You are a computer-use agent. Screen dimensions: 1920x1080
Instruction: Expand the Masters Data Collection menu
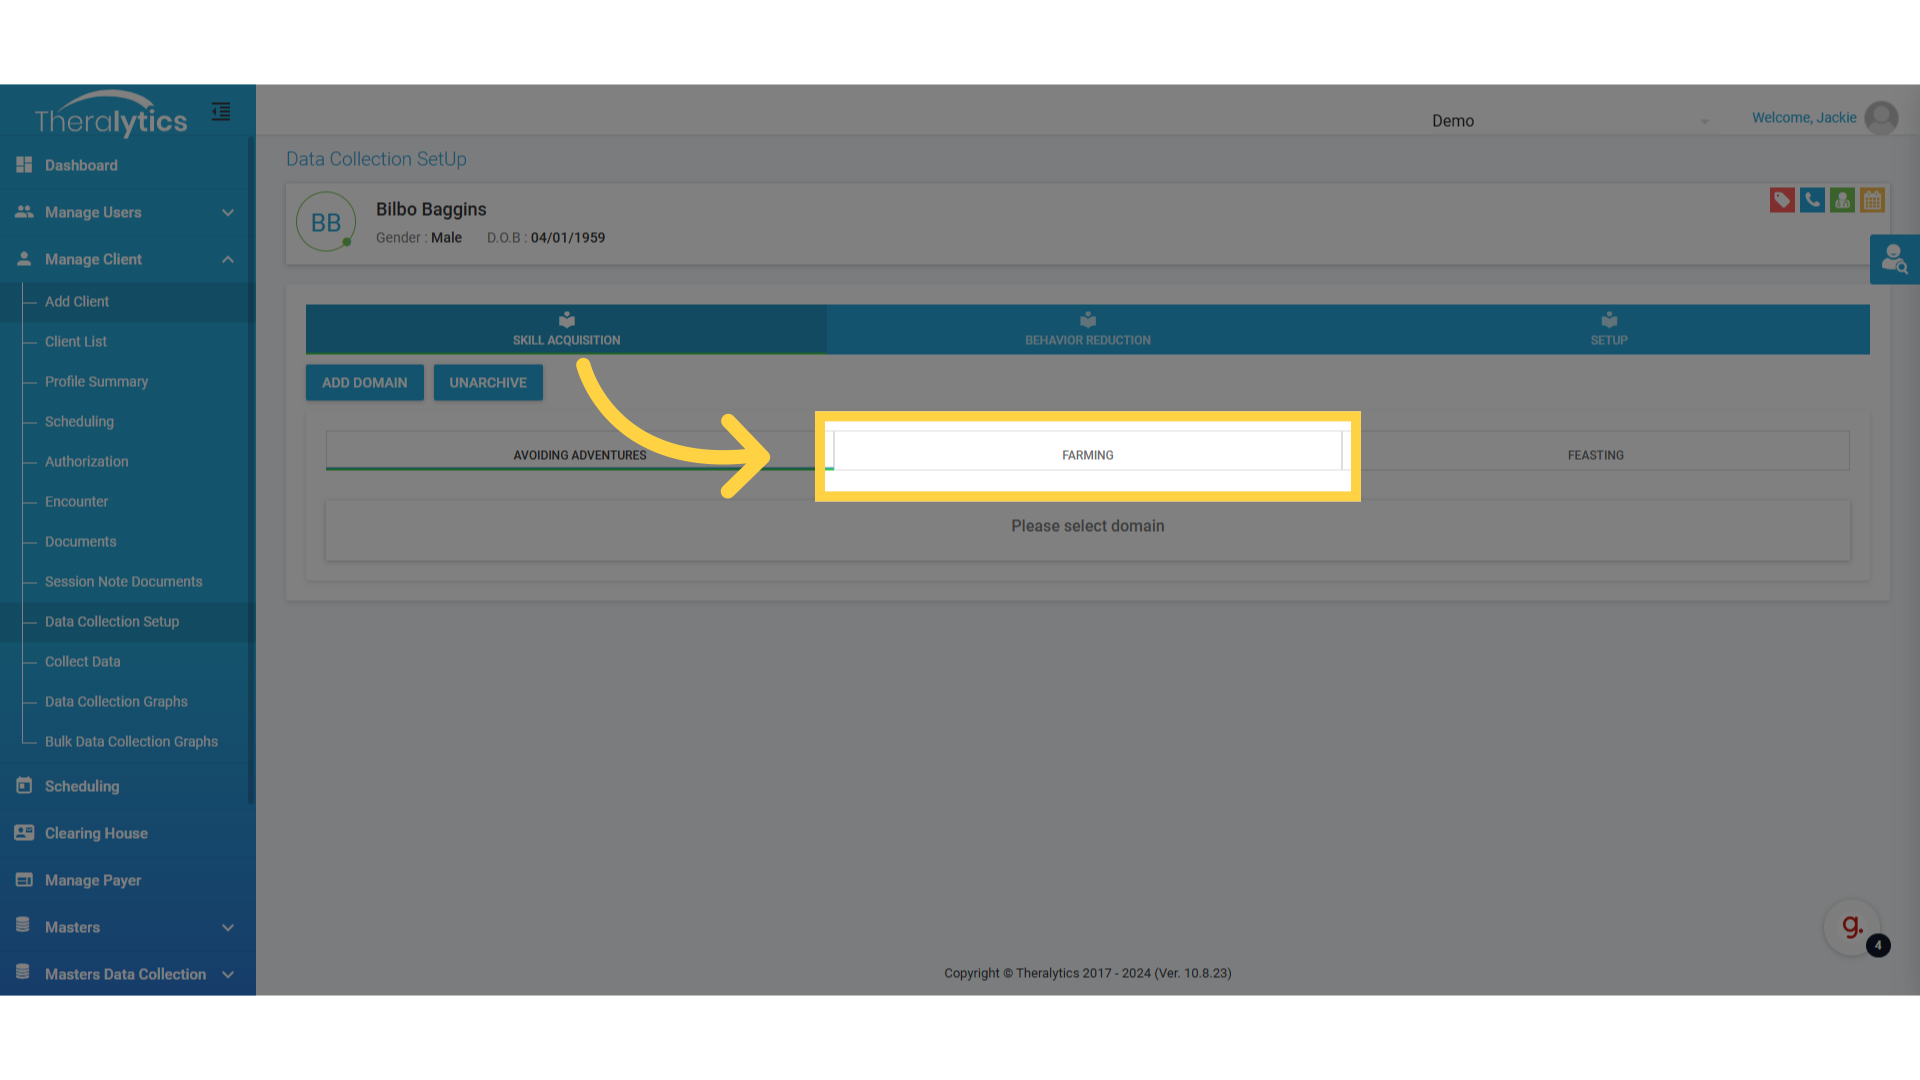[x=127, y=974]
